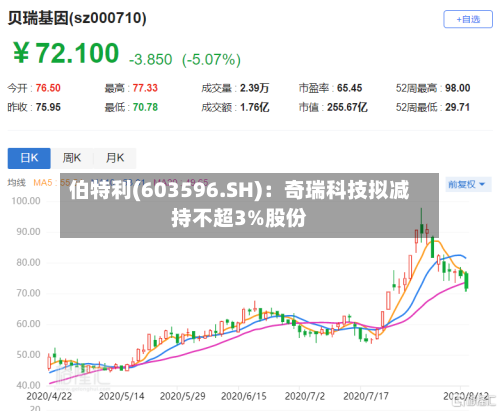Image resolution: width=500 pixels, height=411 pixels.
Task: Click the 100.00 price axis label
Action: 26,201
